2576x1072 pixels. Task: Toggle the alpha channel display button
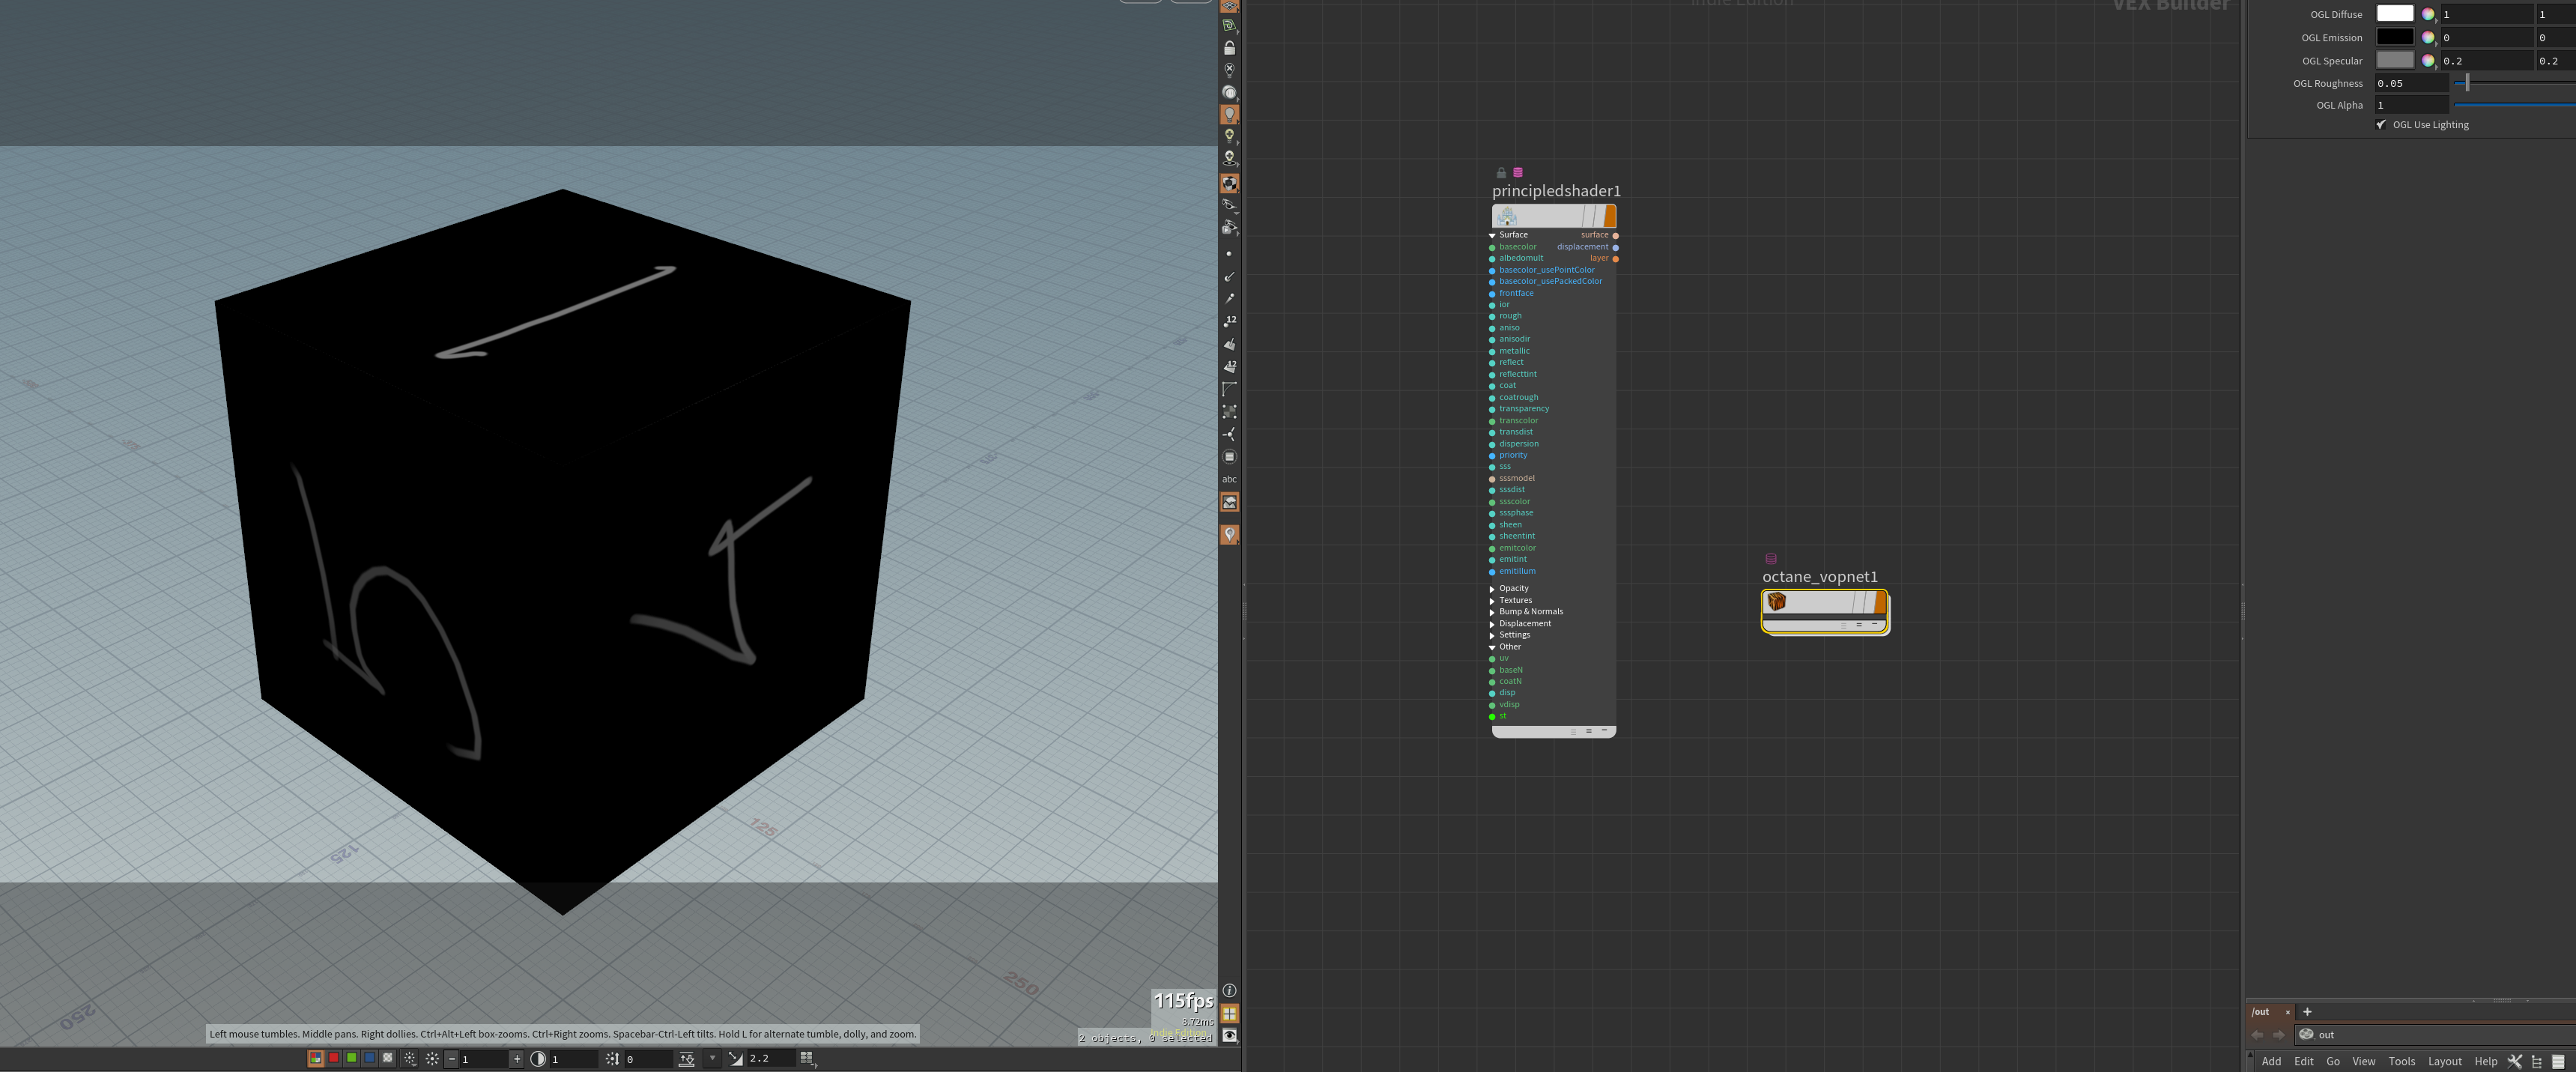(x=387, y=1058)
